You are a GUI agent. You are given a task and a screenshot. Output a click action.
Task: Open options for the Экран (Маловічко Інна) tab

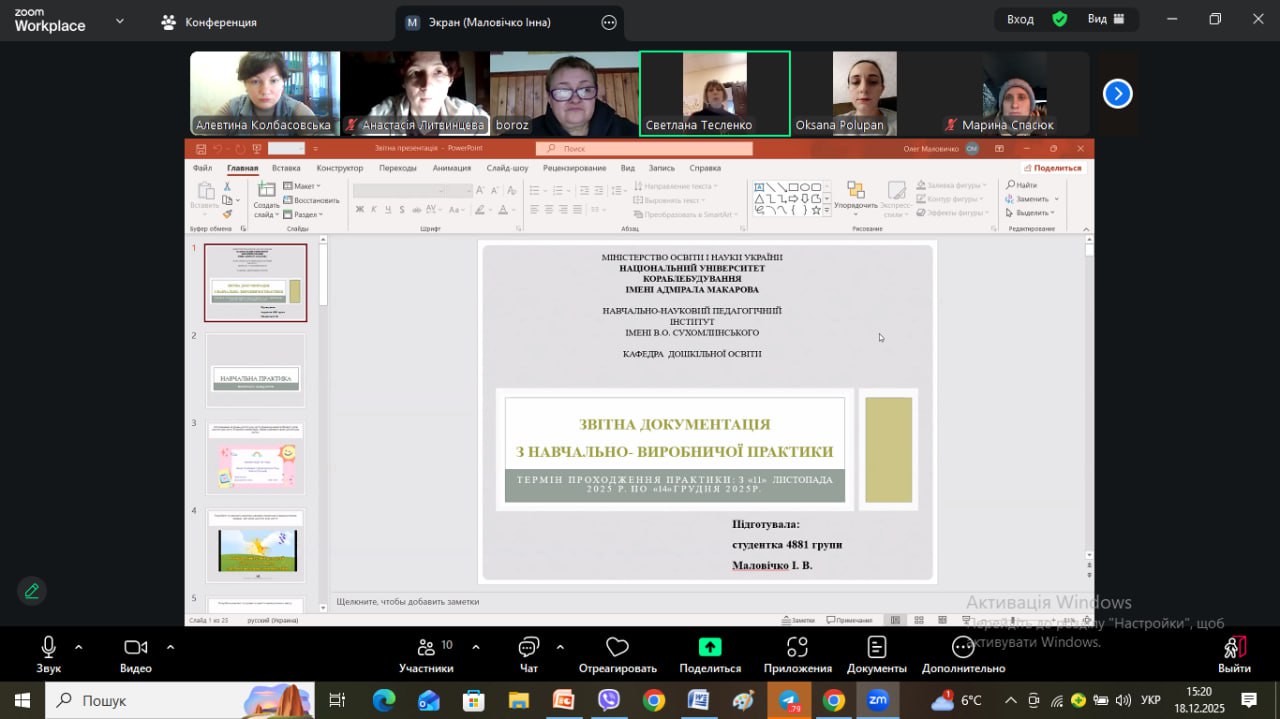[x=609, y=22]
